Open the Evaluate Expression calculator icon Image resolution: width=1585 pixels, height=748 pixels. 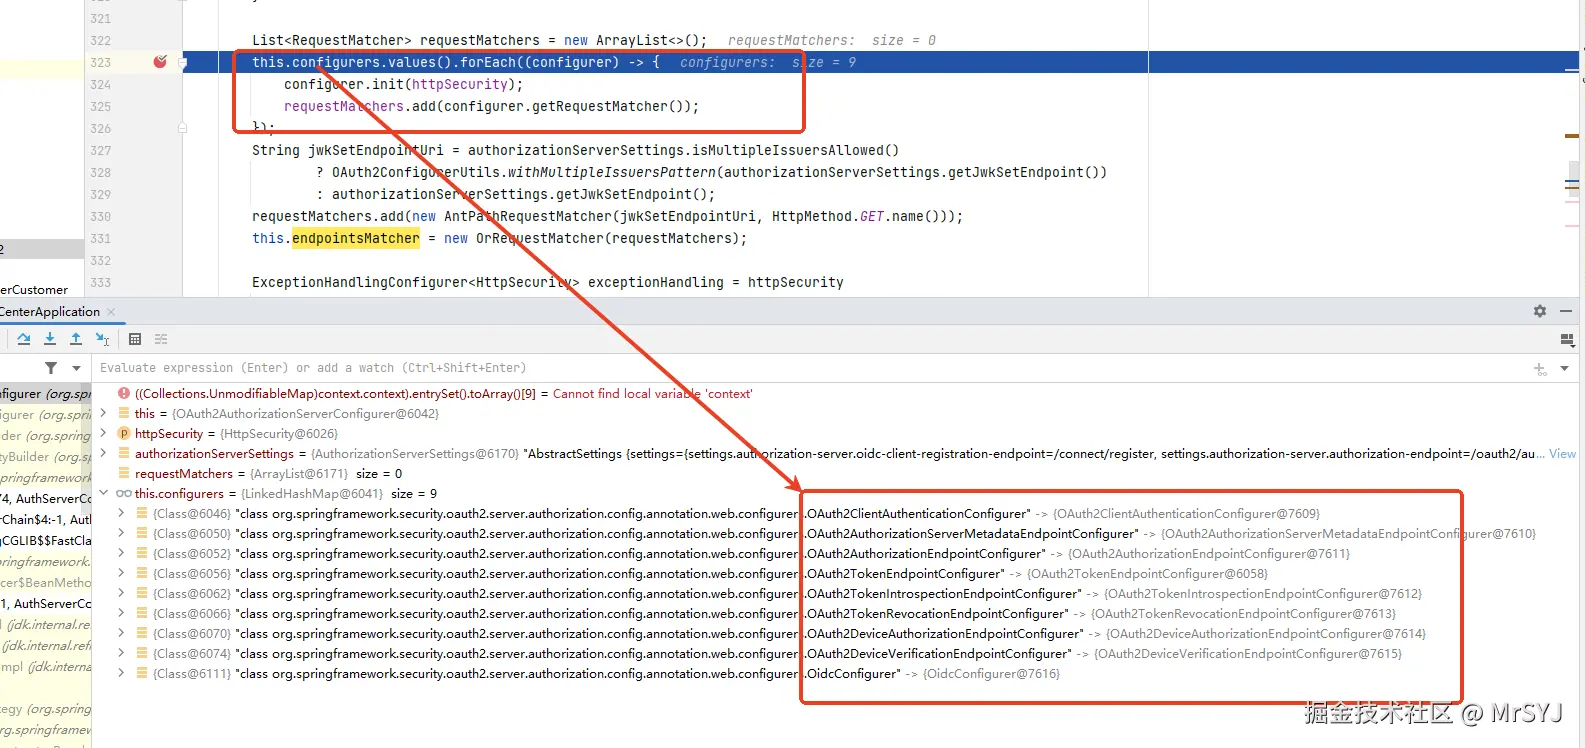tap(135, 339)
